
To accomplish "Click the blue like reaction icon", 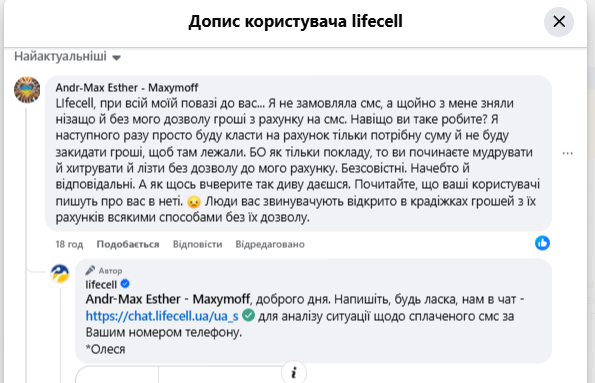I will (x=542, y=243).
